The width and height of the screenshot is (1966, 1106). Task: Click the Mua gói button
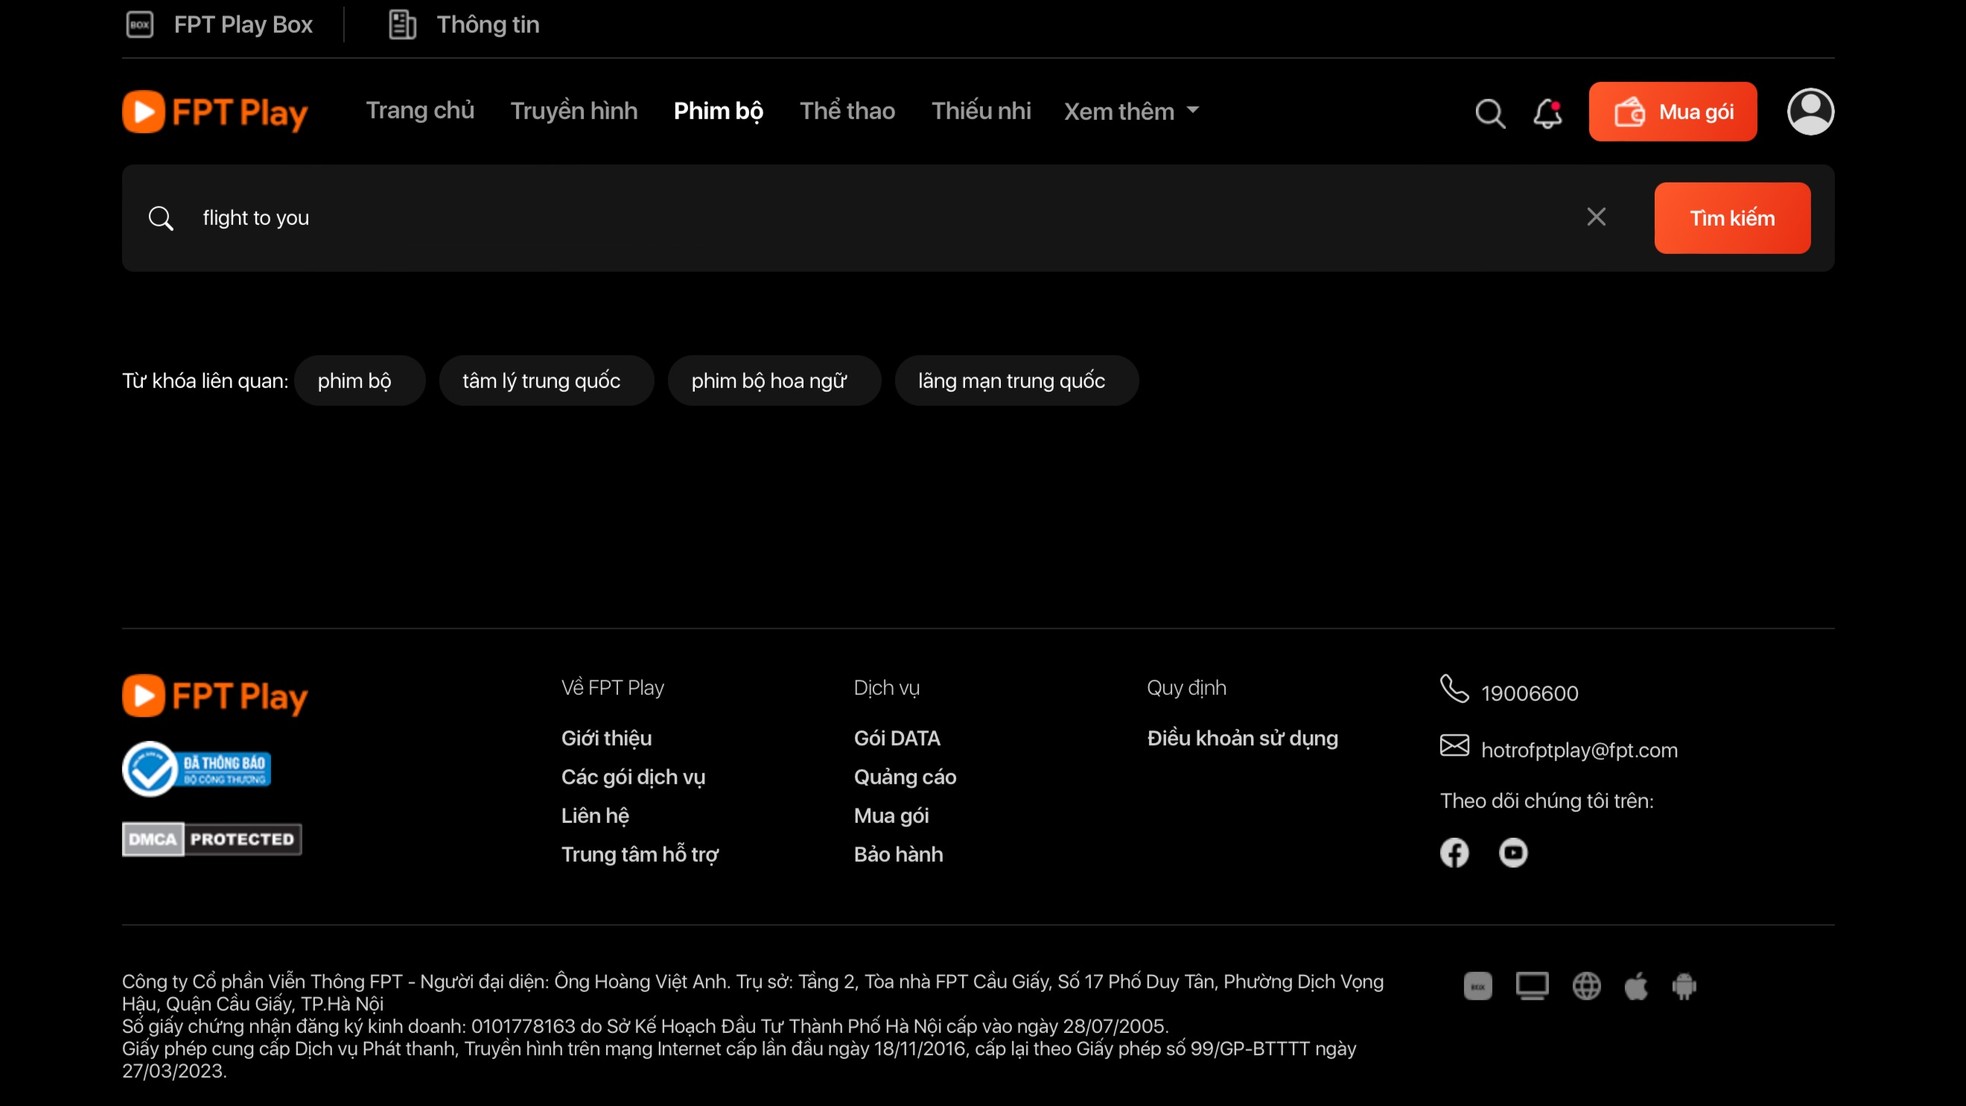click(x=1672, y=111)
